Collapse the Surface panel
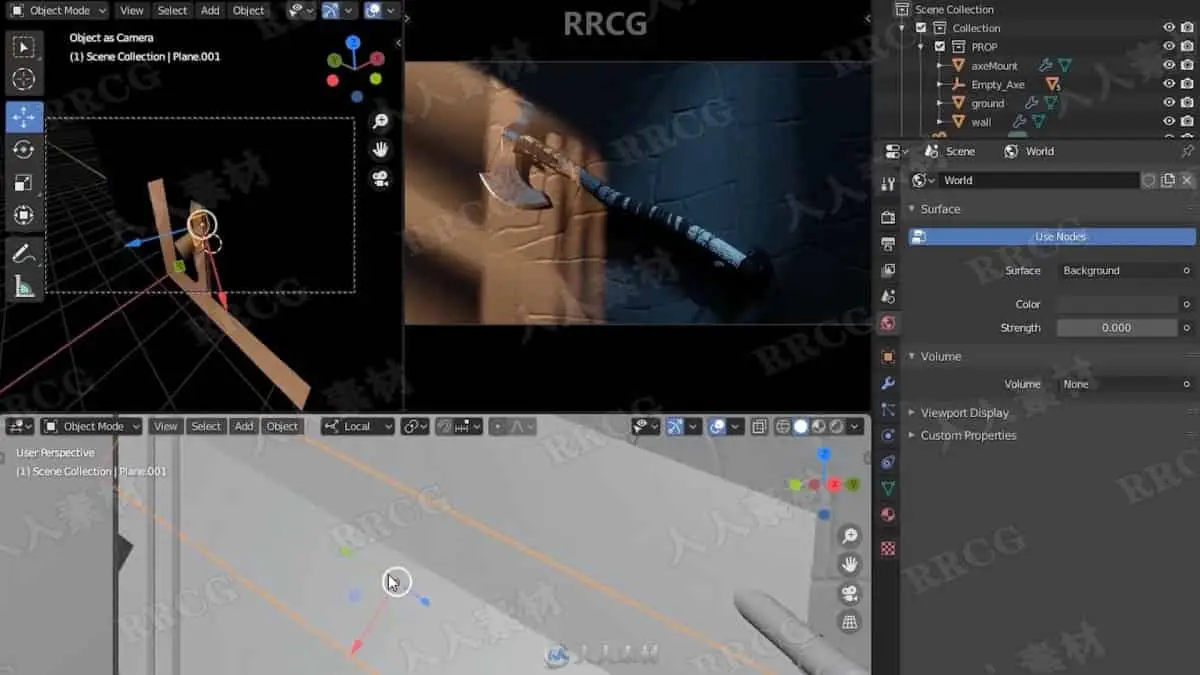 point(940,209)
